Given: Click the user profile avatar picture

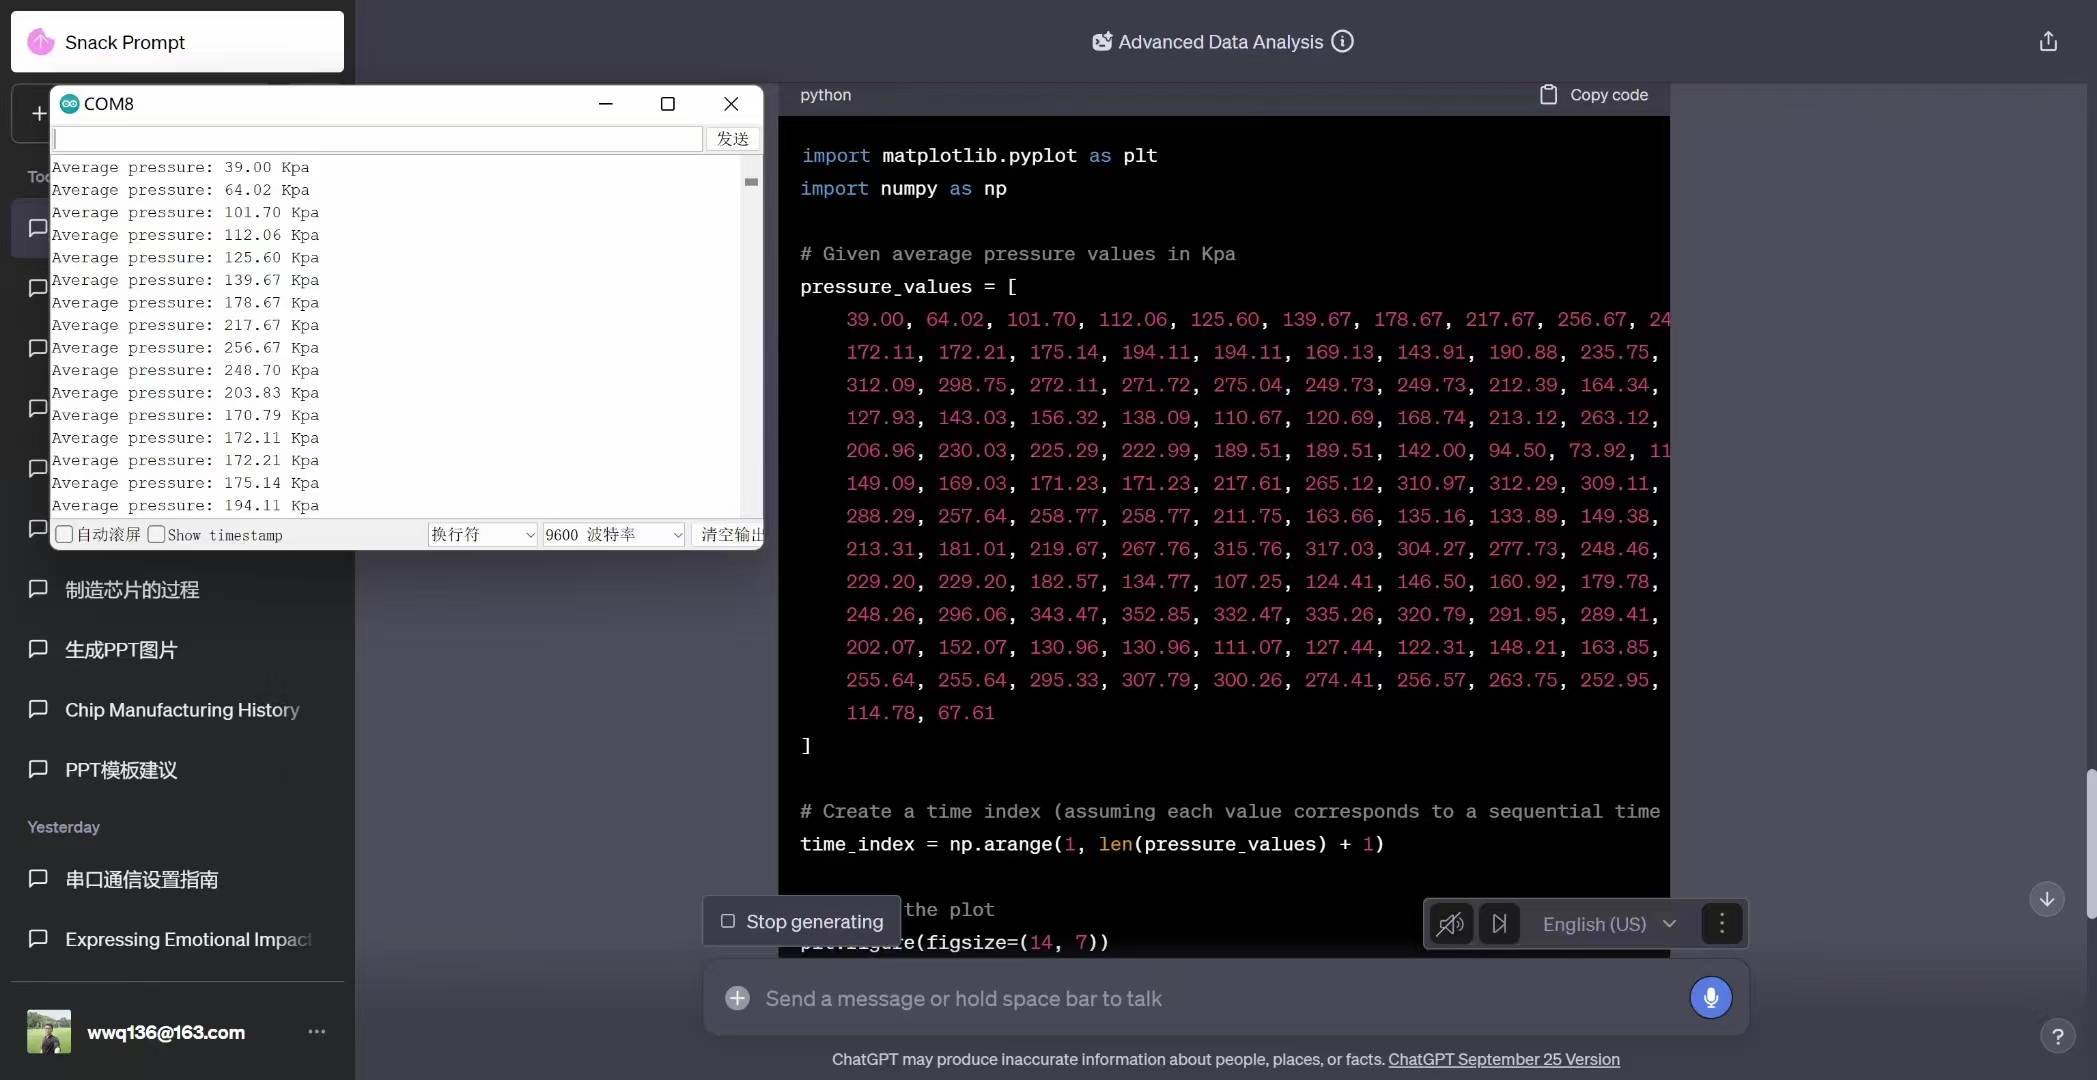Looking at the screenshot, I should [x=49, y=1031].
